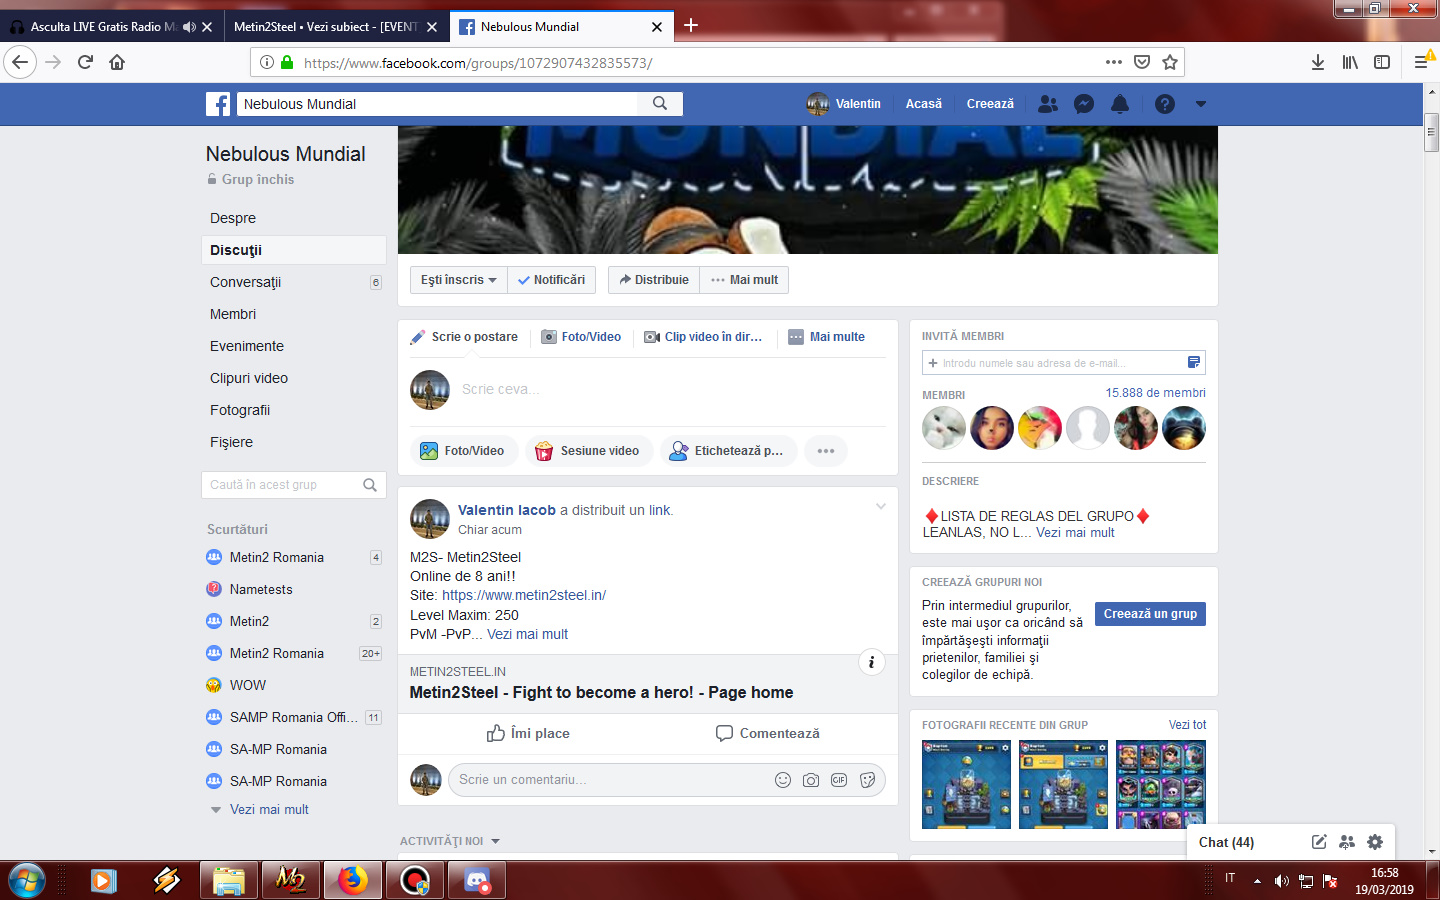The image size is (1440, 900).
Task: Open more composer options ellipsis
Action: coord(826,451)
